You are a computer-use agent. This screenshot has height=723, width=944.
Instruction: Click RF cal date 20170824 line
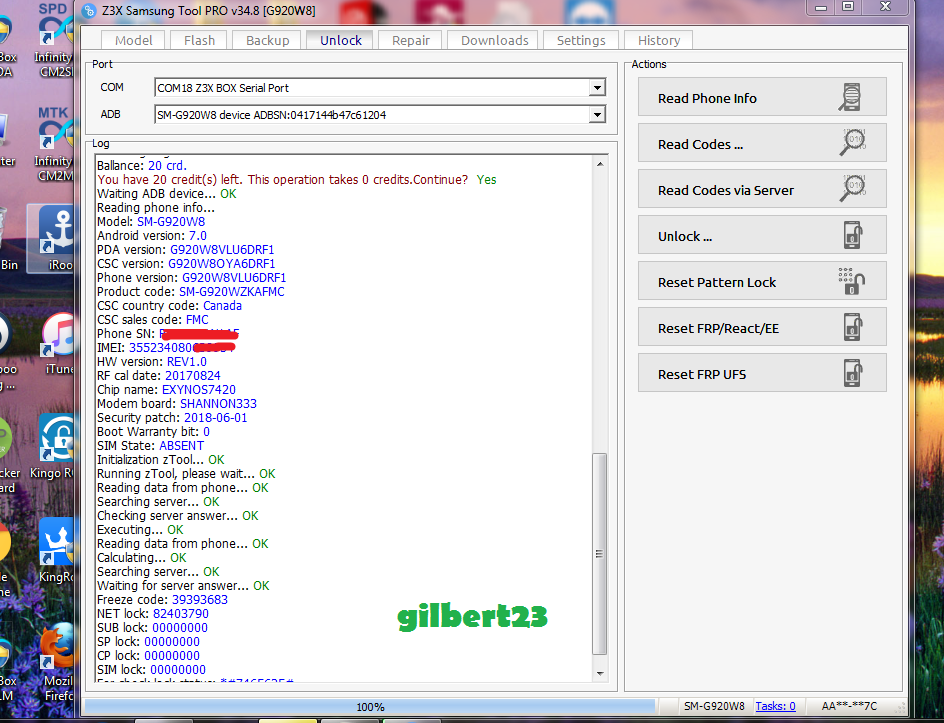[x=159, y=376]
